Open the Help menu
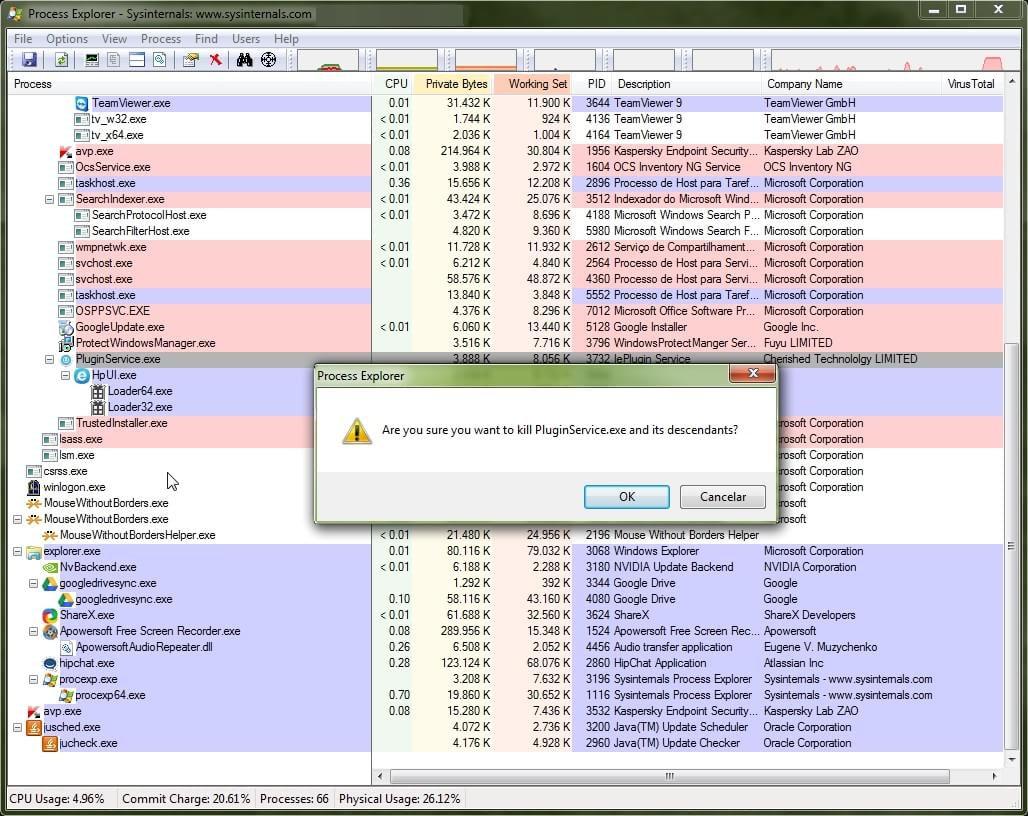 (286, 39)
